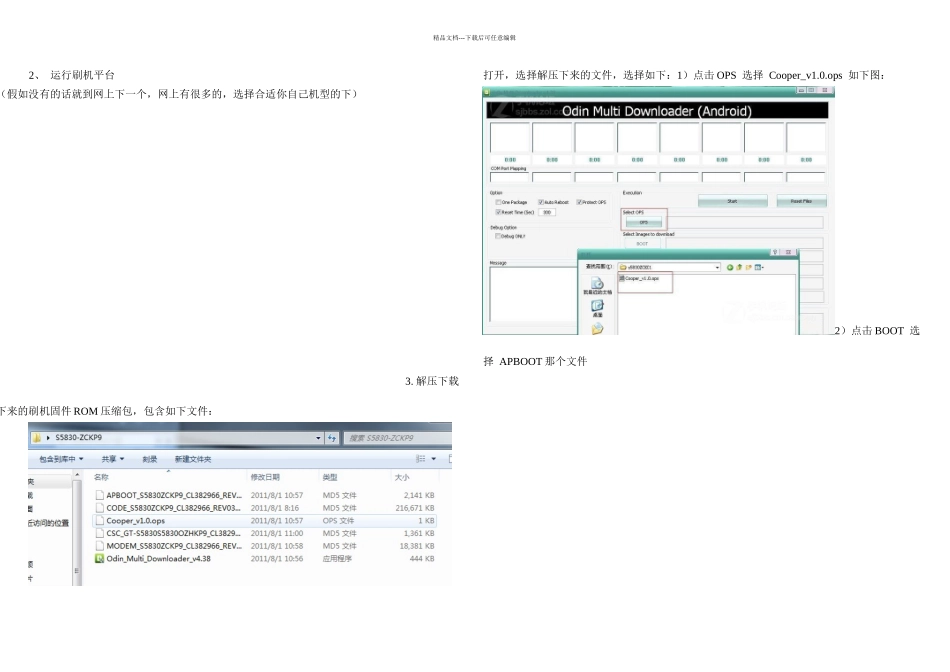Click the Cooper_v1.0.ops file icon in Explorer
This screenshot has width=950, height=672.
(99, 521)
